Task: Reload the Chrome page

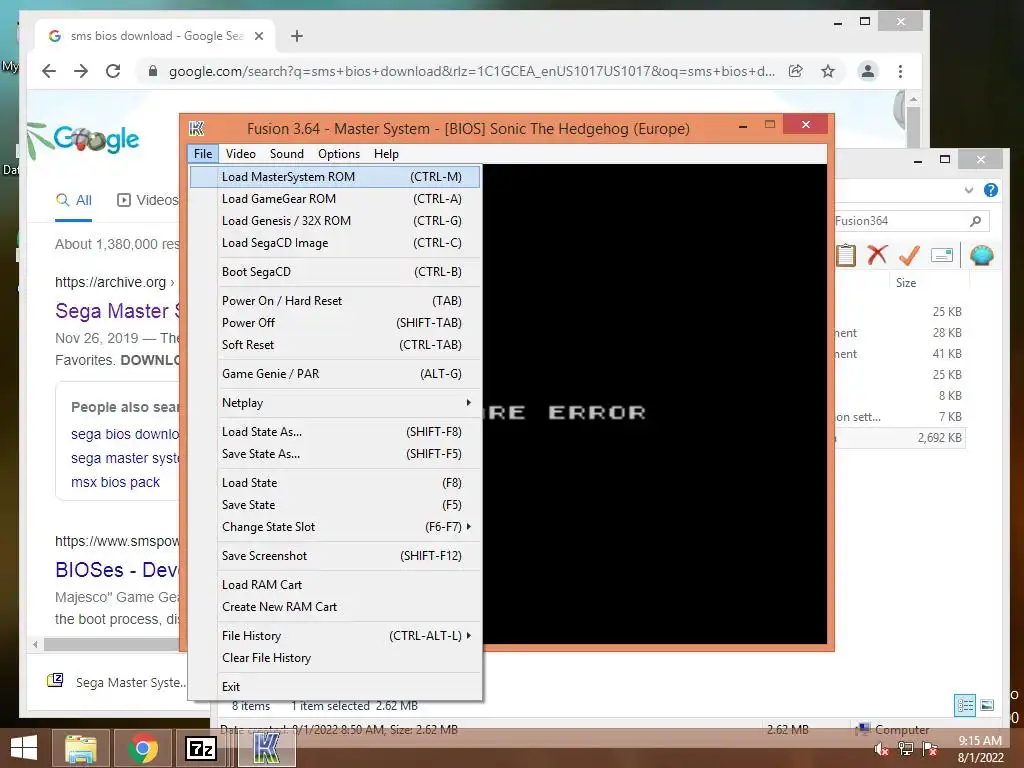Action: (x=113, y=71)
